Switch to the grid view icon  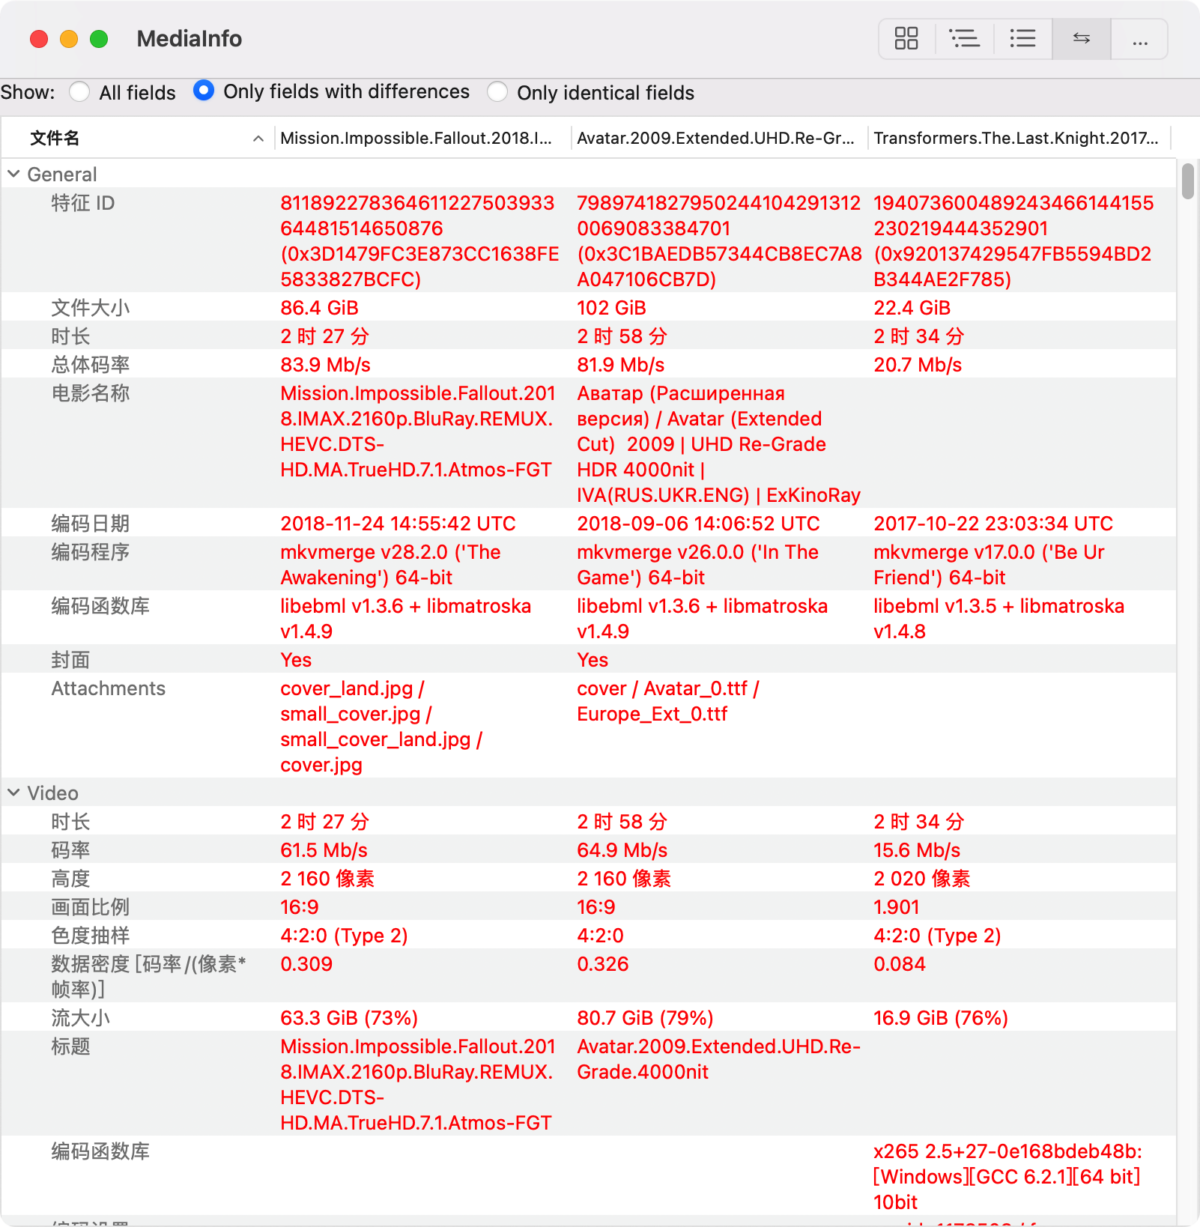click(906, 39)
